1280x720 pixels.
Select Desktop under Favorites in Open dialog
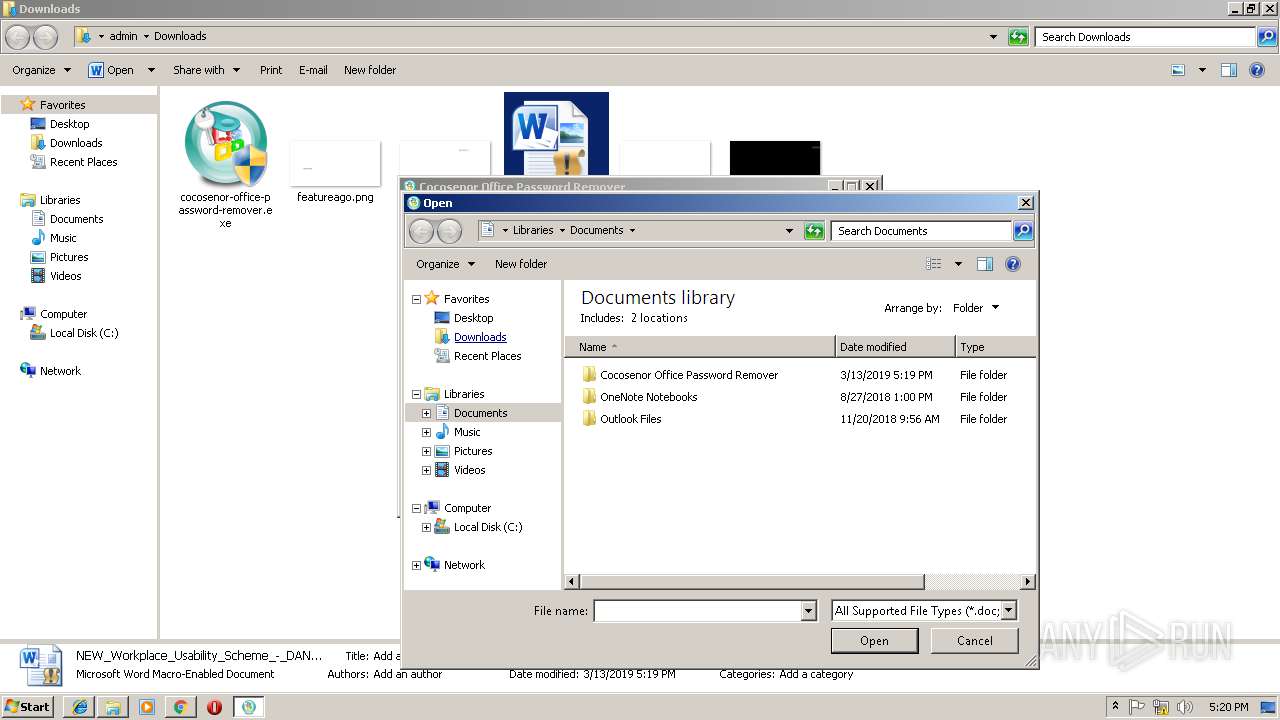pyautogui.click(x=473, y=318)
